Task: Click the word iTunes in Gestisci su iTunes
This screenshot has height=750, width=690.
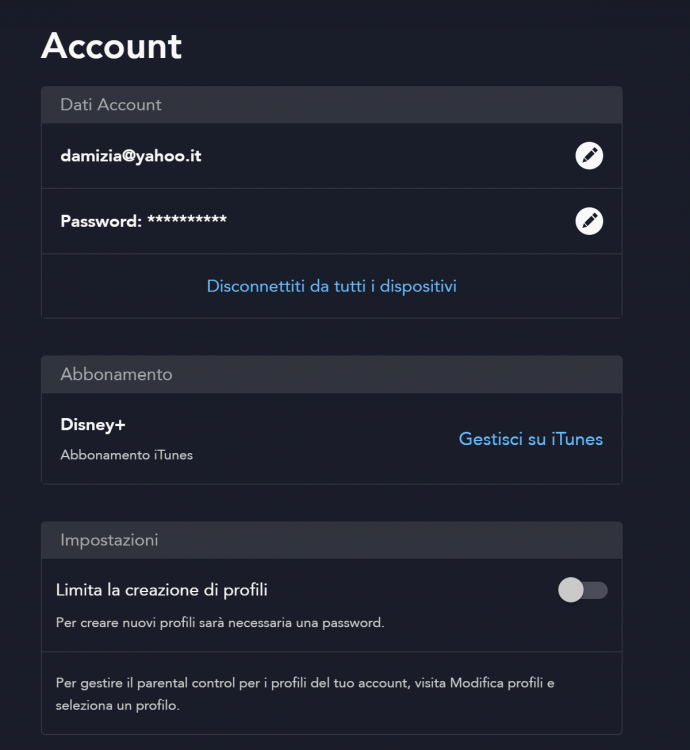Action: click(578, 438)
